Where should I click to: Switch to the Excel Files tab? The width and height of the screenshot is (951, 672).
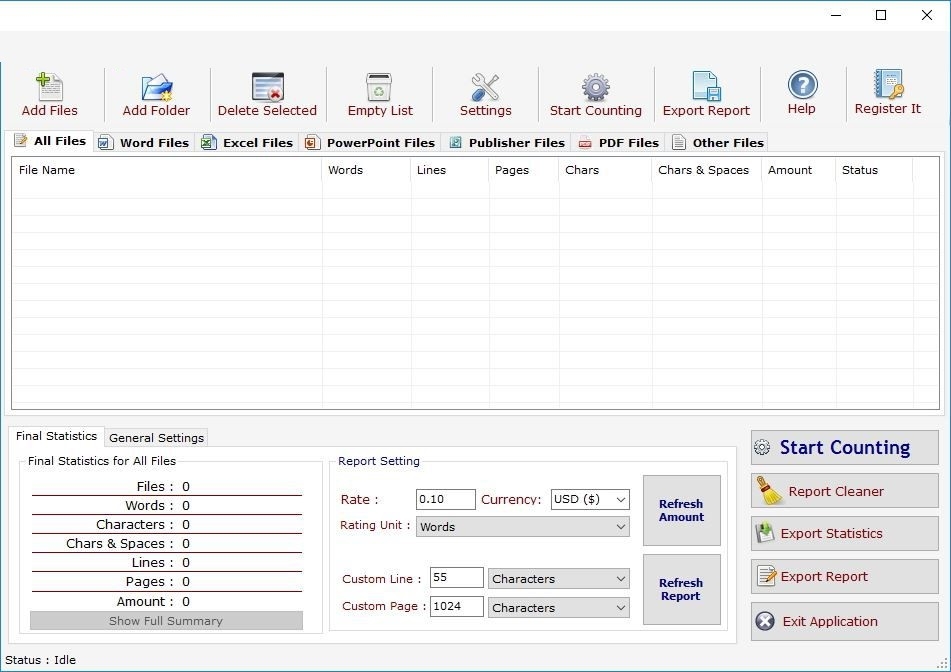247,143
